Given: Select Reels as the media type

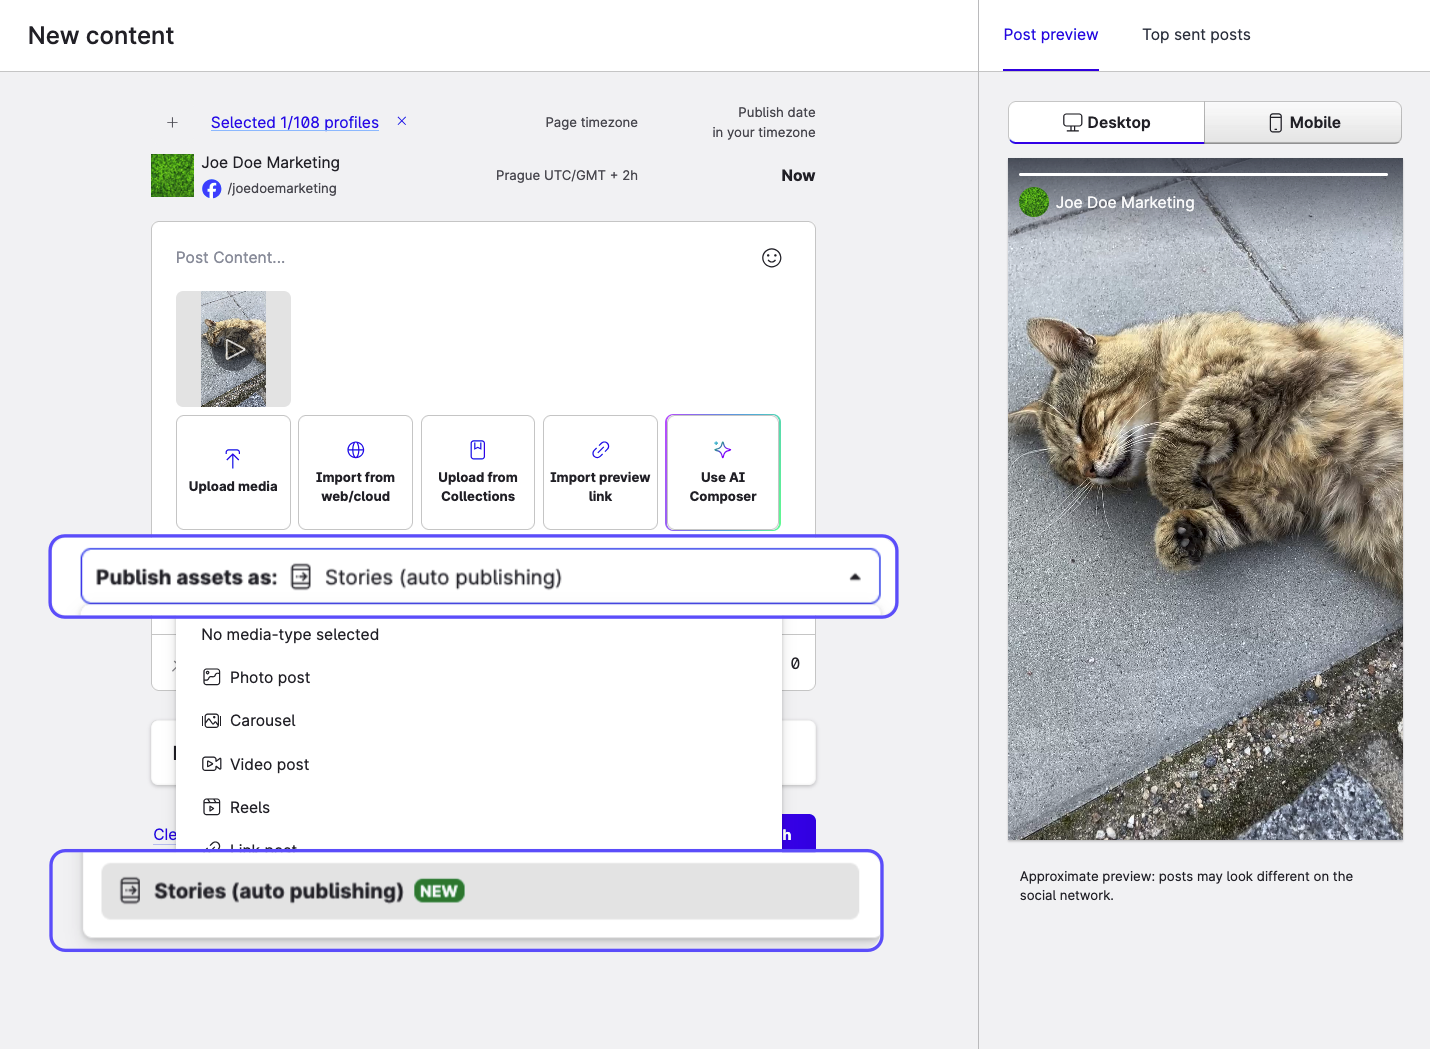Looking at the screenshot, I should coord(249,808).
